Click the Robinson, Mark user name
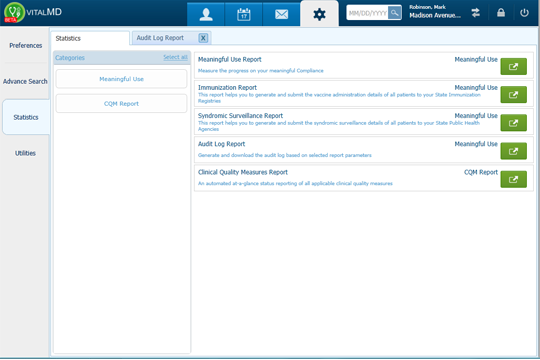 [x=427, y=7]
